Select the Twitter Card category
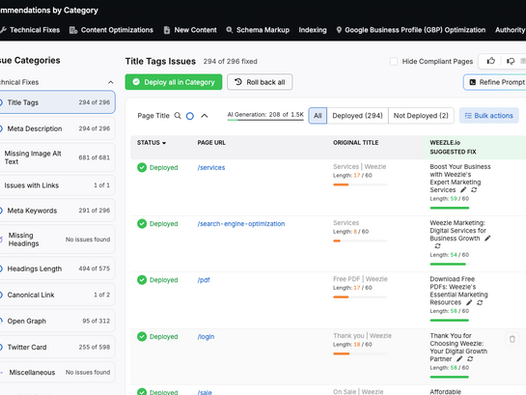Viewport: 526px width, 395px height. (x=57, y=347)
